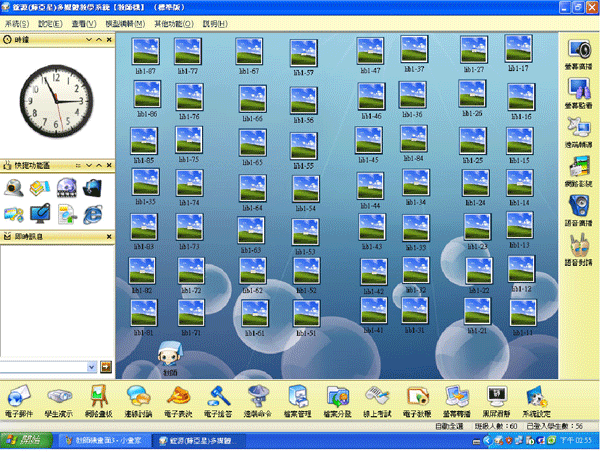Click the instant message input field
600x458 pixels.
(44, 367)
